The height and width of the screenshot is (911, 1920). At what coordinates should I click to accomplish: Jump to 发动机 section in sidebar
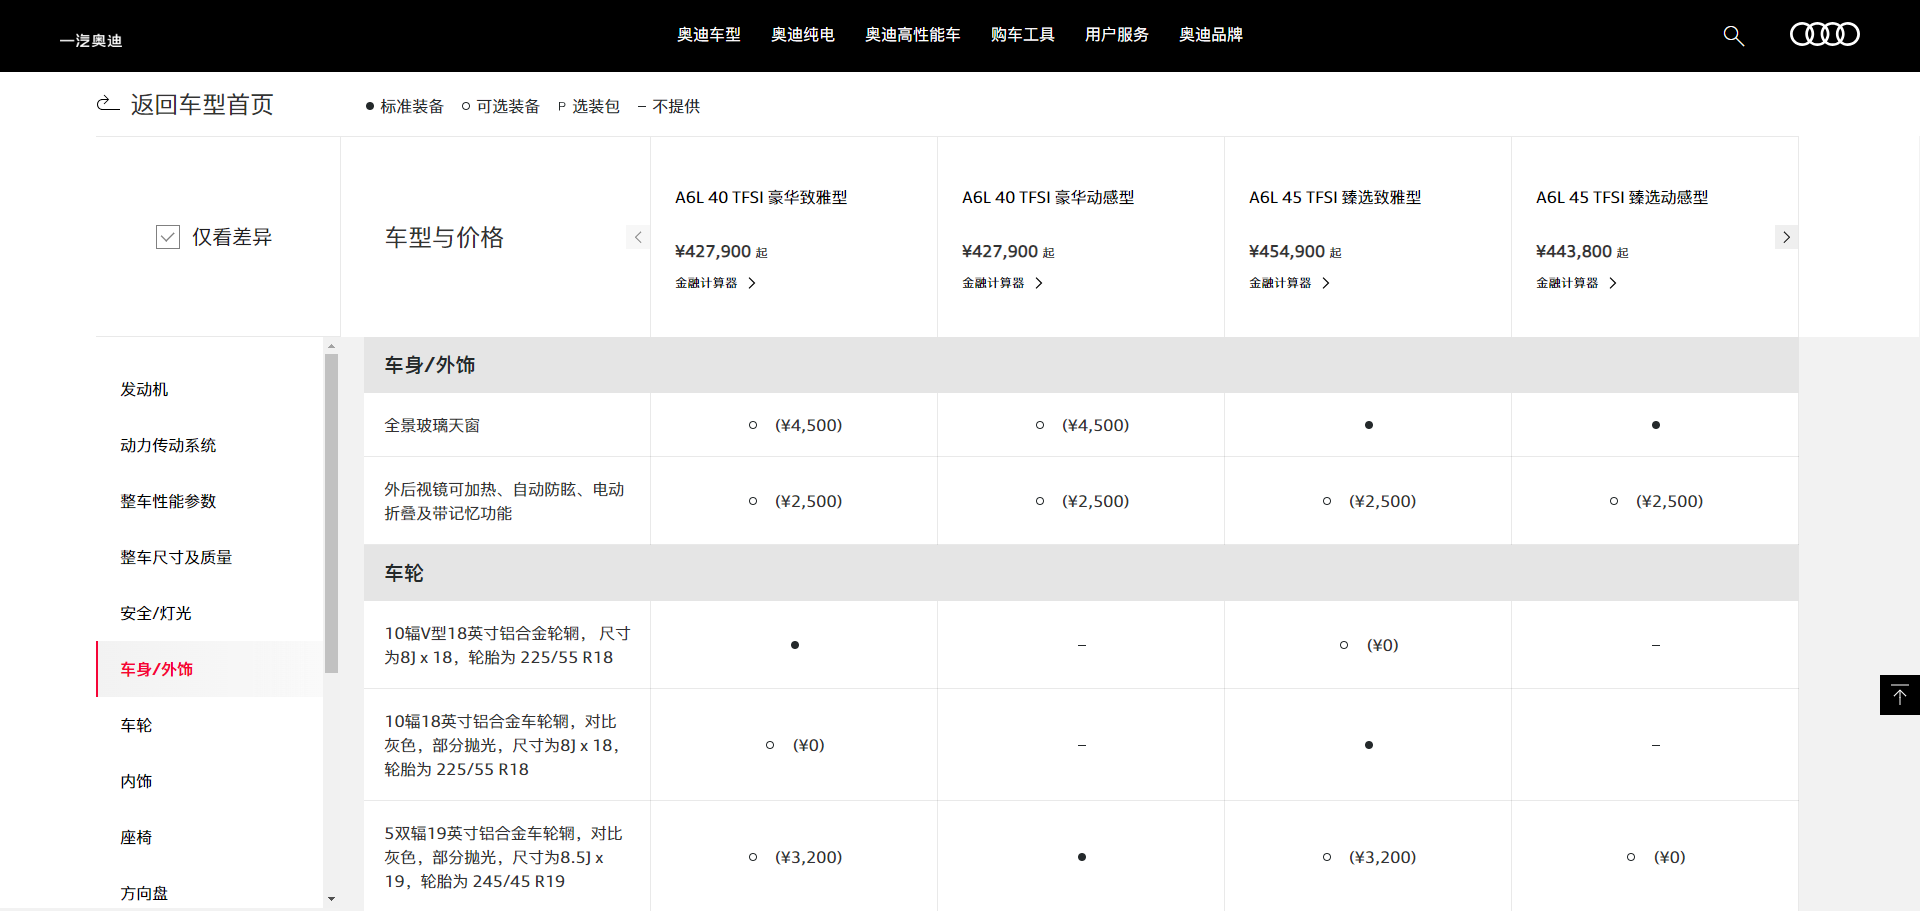(x=144, y=389)
